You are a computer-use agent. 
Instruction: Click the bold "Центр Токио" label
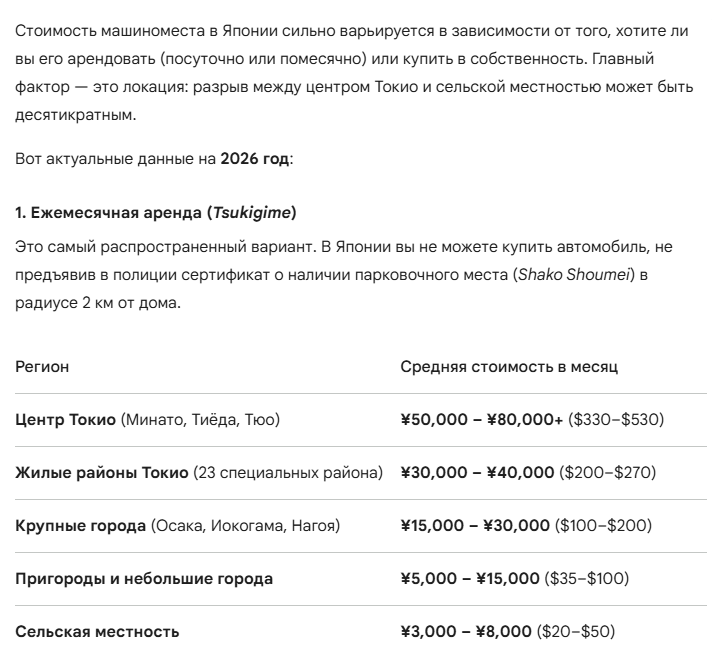(x=66, y=420)
